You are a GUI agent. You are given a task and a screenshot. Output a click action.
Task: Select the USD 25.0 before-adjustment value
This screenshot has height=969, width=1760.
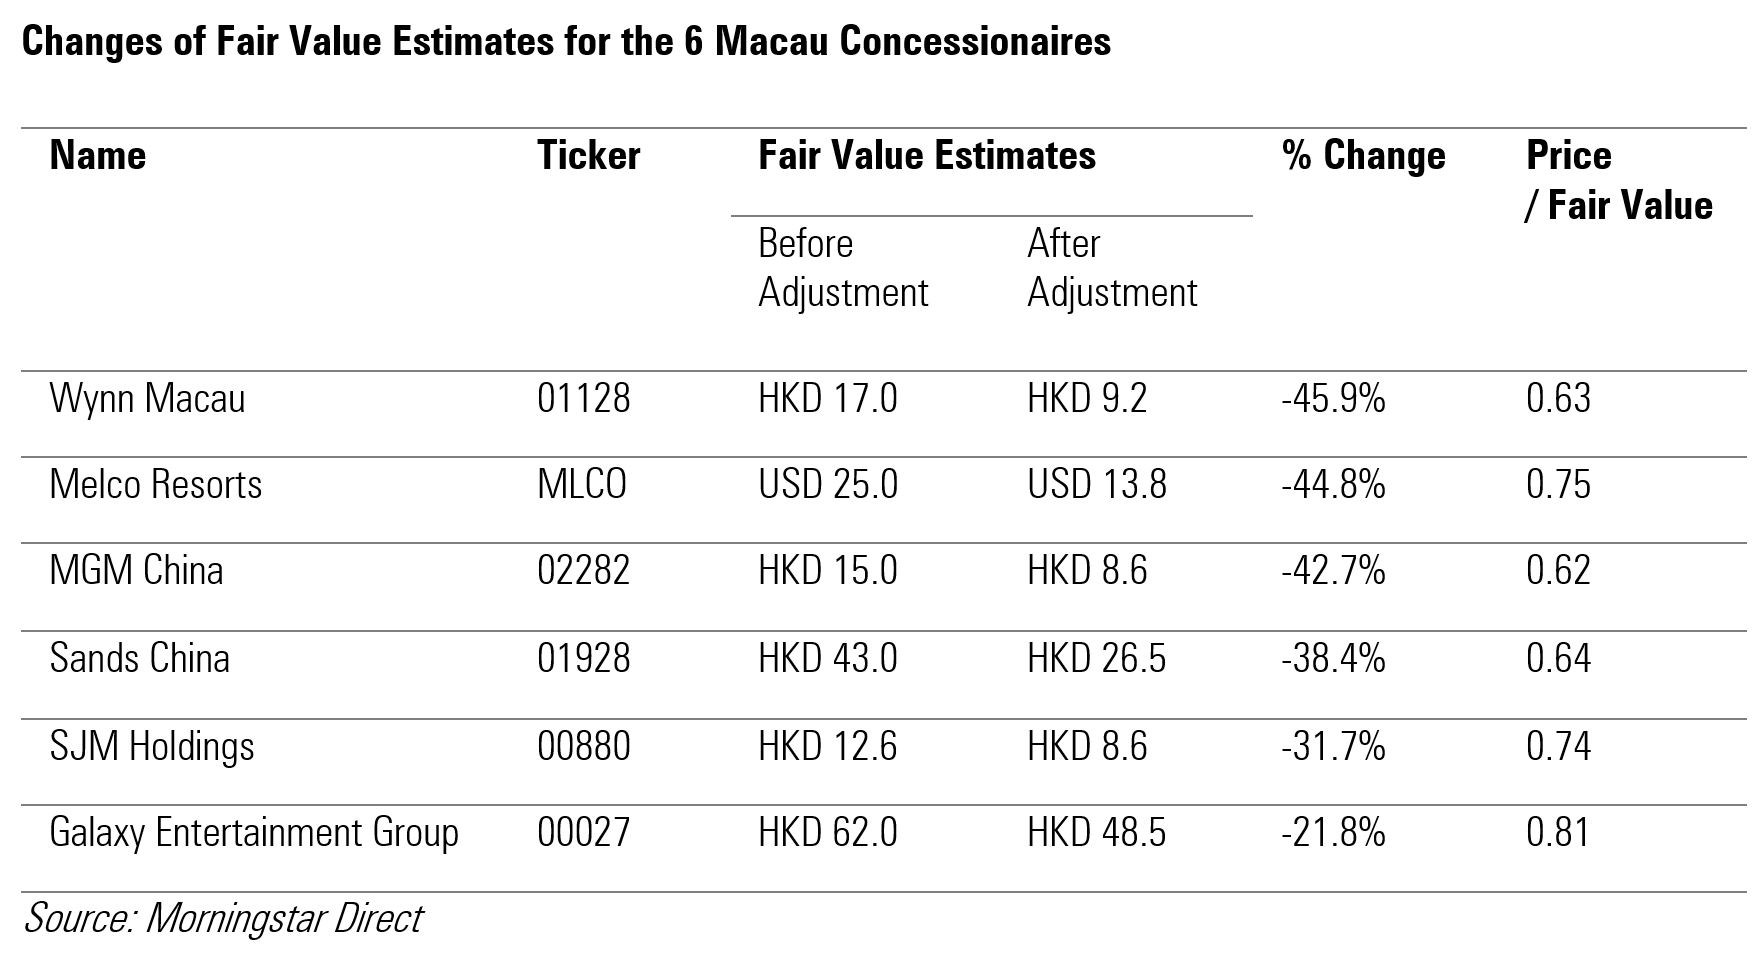point(828,485)
